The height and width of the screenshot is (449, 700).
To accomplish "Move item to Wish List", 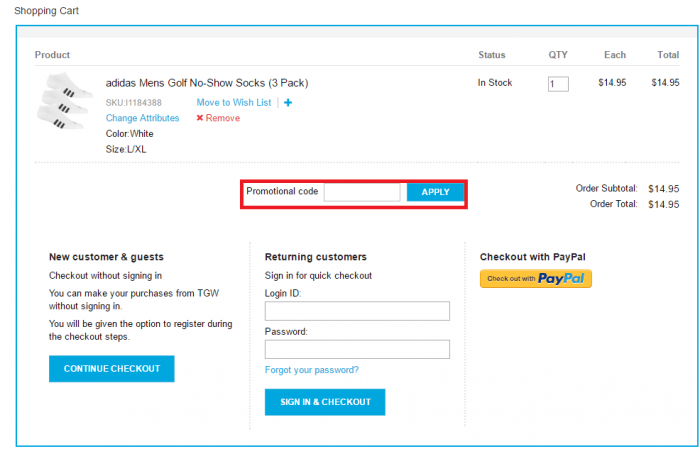I will click(x=233, y=102).
